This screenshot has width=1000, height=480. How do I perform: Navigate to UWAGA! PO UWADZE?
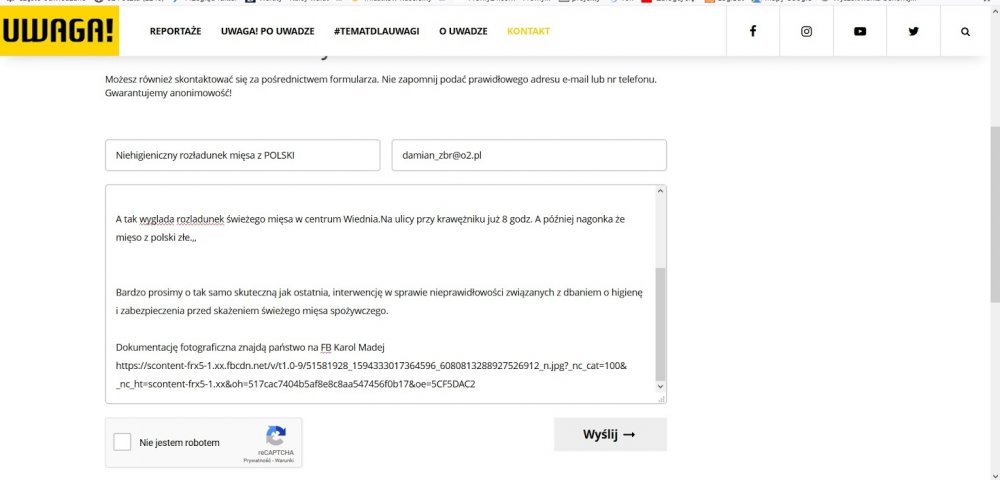click(268, 31)
